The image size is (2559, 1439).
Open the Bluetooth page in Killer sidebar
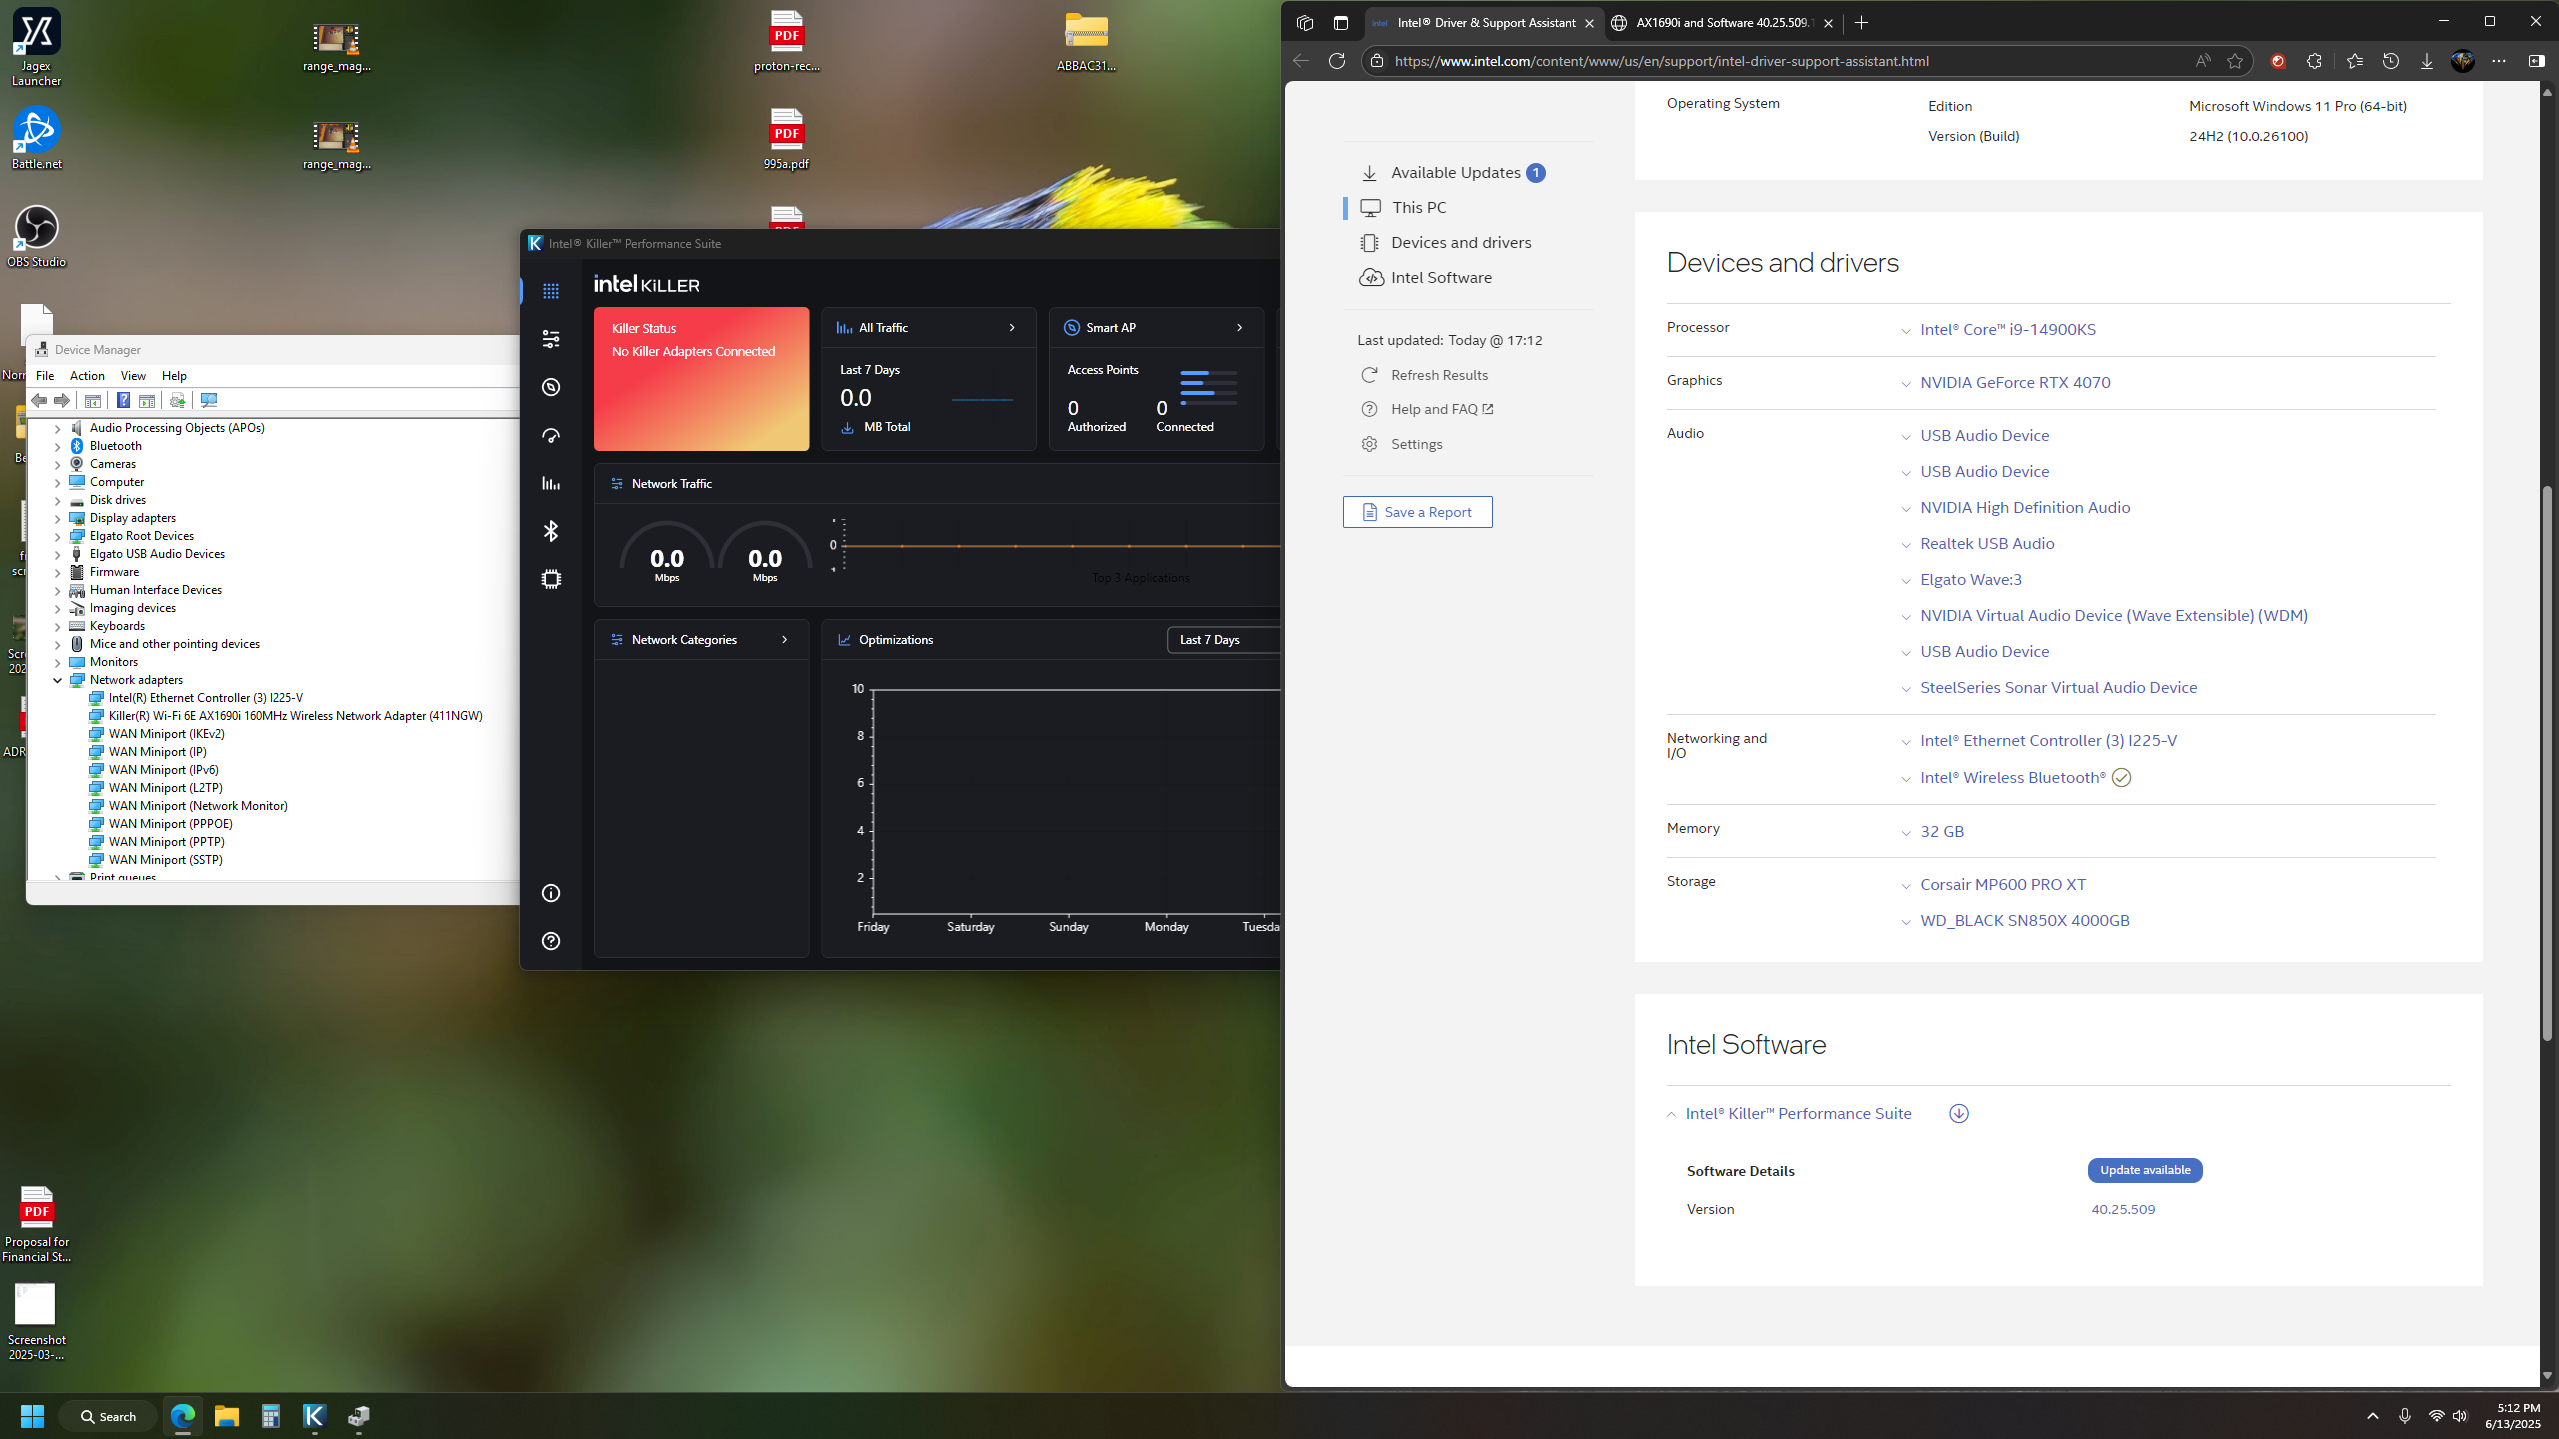(551, 531)
